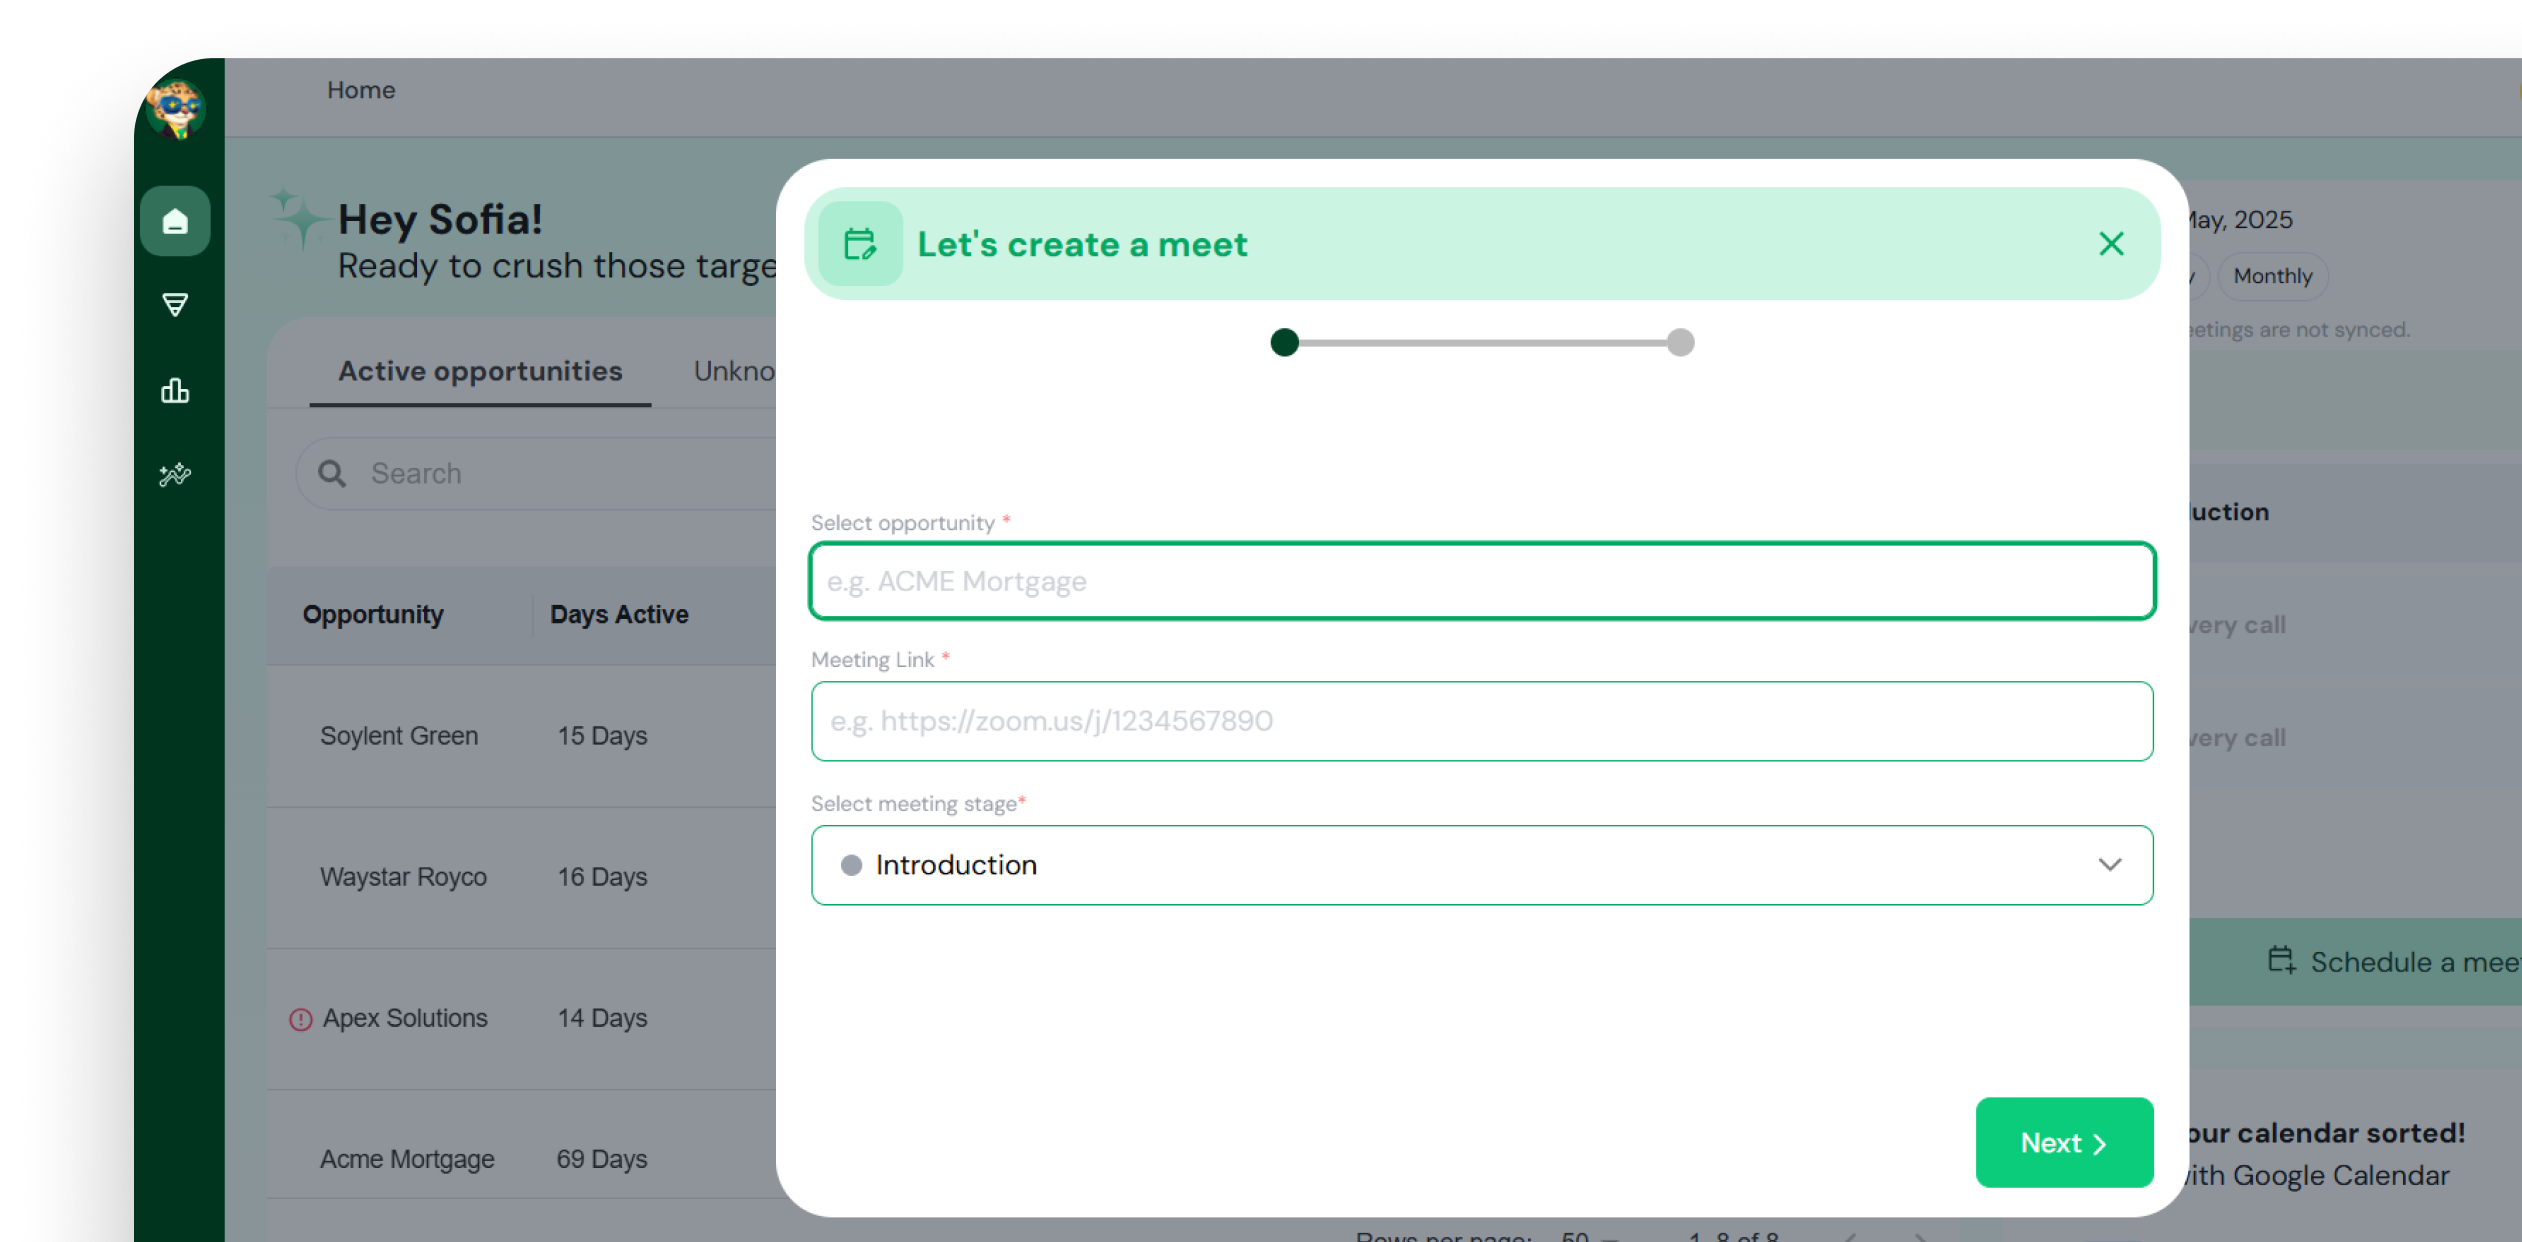2522x1242 pixels.
Task: Click the chevron arrow in meeting stage field
Action: [2109, 865]
